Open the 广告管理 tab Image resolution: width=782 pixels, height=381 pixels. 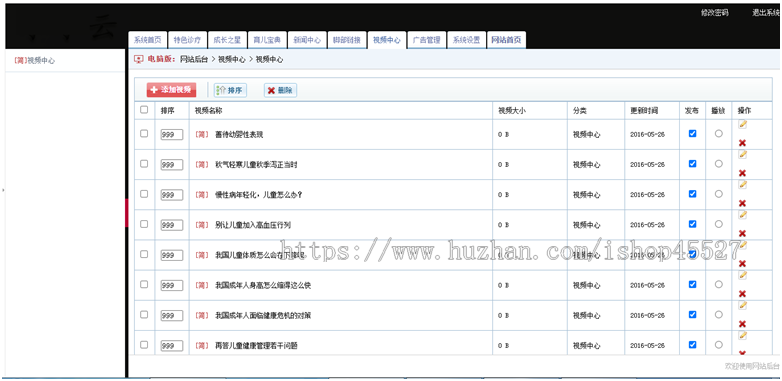[x=426, y=40]
